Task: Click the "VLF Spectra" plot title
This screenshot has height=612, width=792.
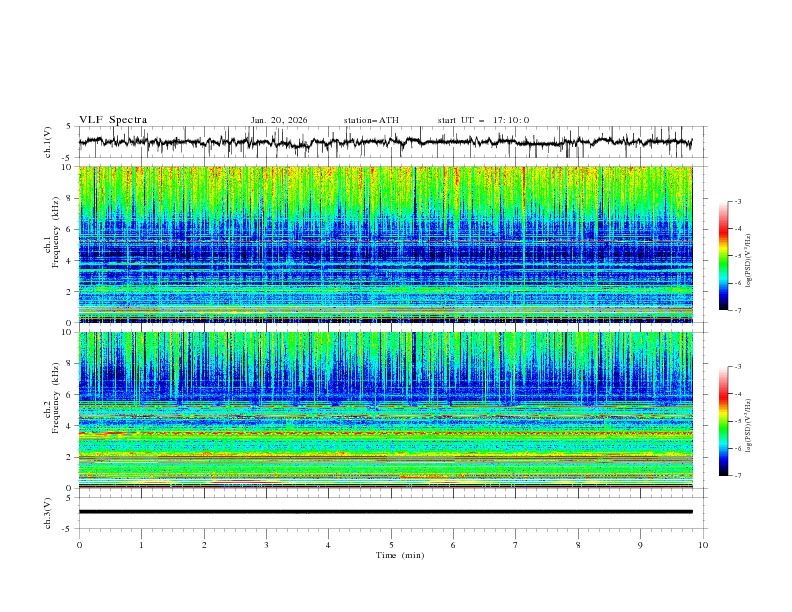Action: click(x=113, y=120)
